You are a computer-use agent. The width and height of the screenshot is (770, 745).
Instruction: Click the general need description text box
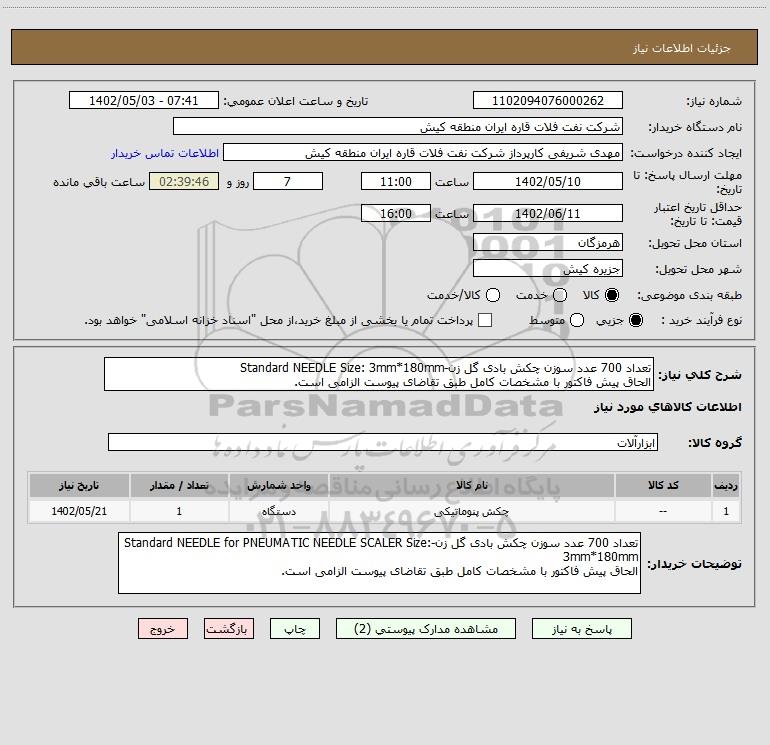(x=379, y=374)
